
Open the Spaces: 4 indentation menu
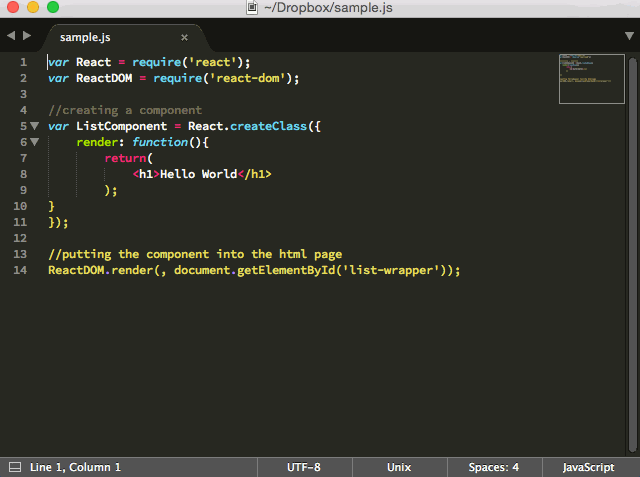click(494, 467)
